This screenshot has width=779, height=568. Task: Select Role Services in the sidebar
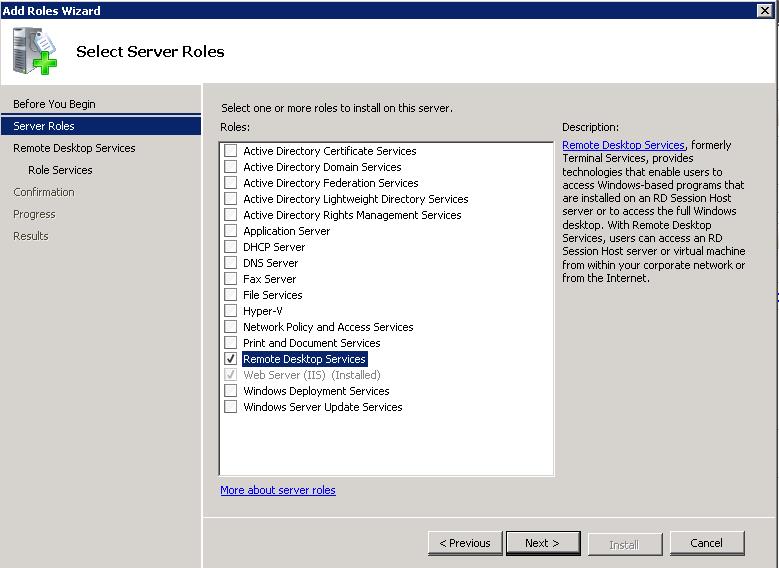(x=60, y=170)
